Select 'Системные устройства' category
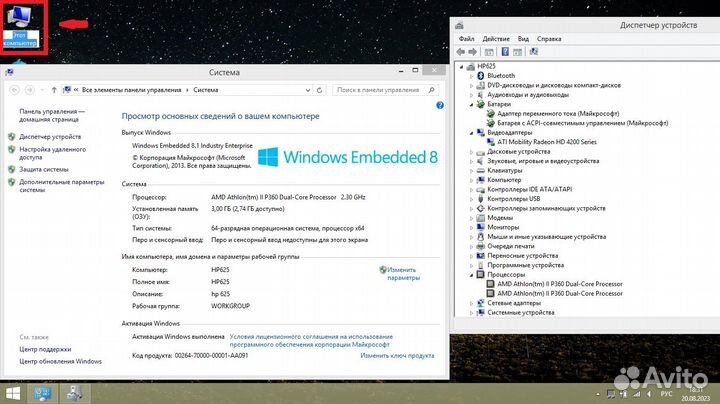This screenshot has height=404, width=720. tap(521, 312)
